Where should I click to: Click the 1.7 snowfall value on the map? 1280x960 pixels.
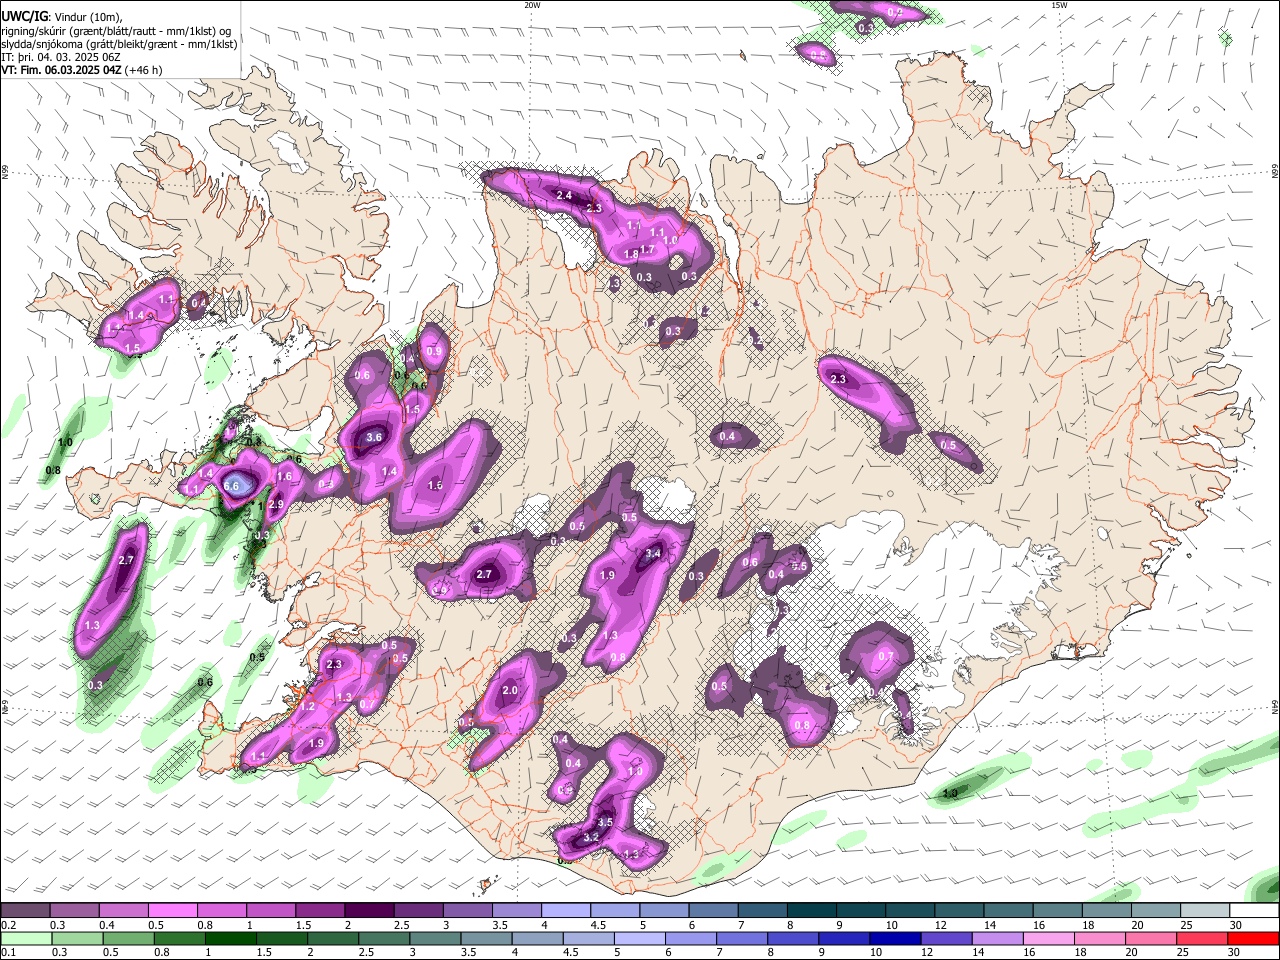coord(647,250)
